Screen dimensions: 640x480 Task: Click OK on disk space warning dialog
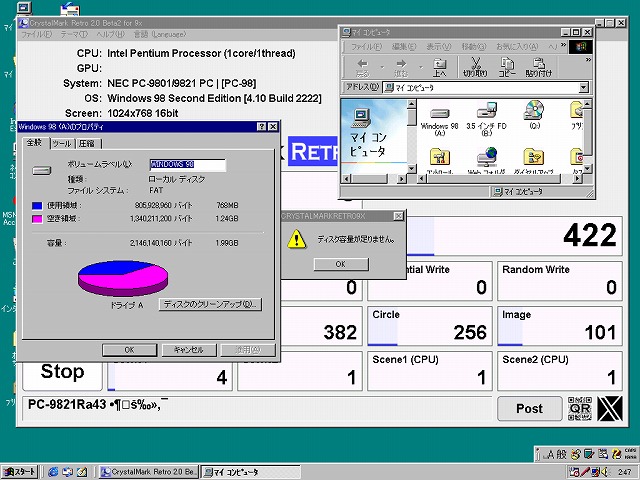coord(341,264)
